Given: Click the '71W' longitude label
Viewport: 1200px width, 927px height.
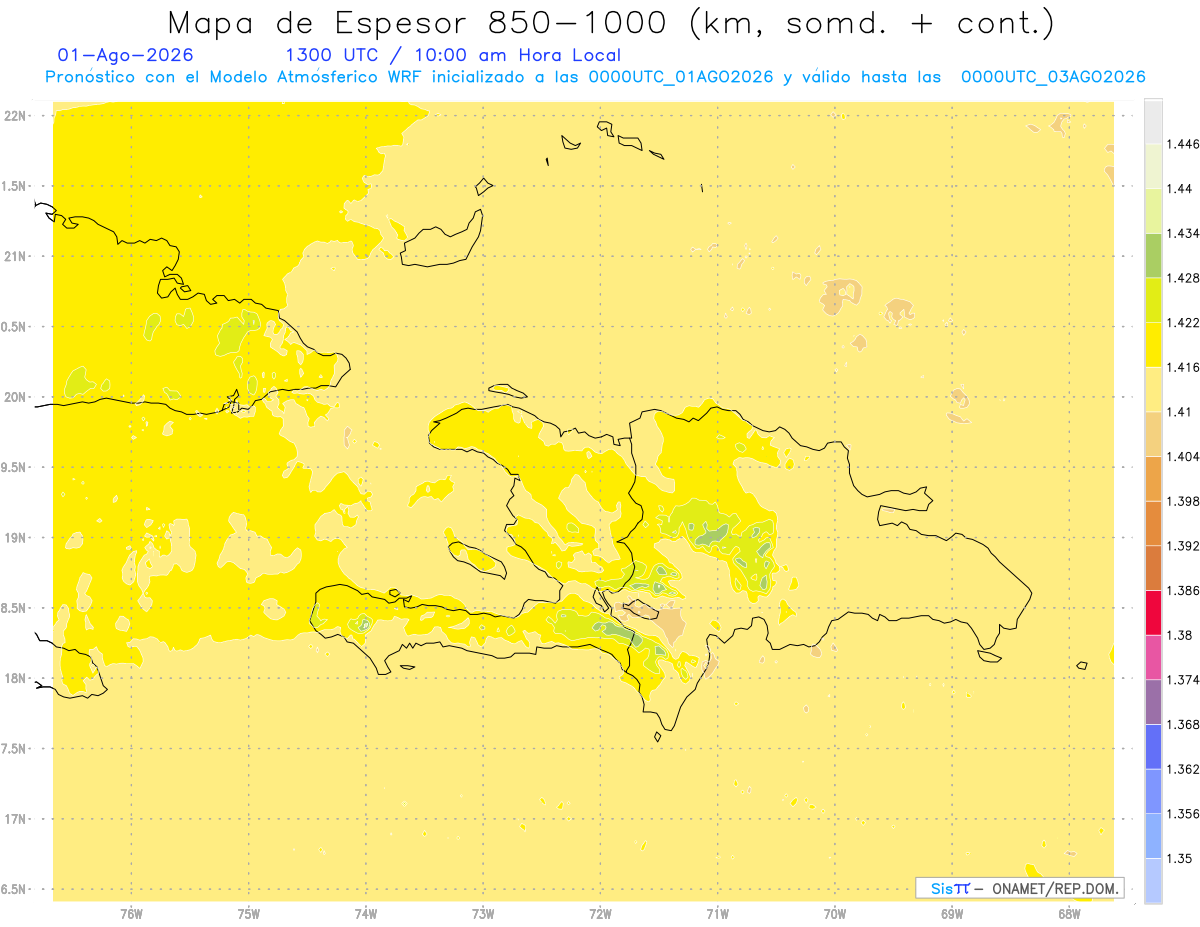Looking at the screenshot, I should click(x=717, y=914).
